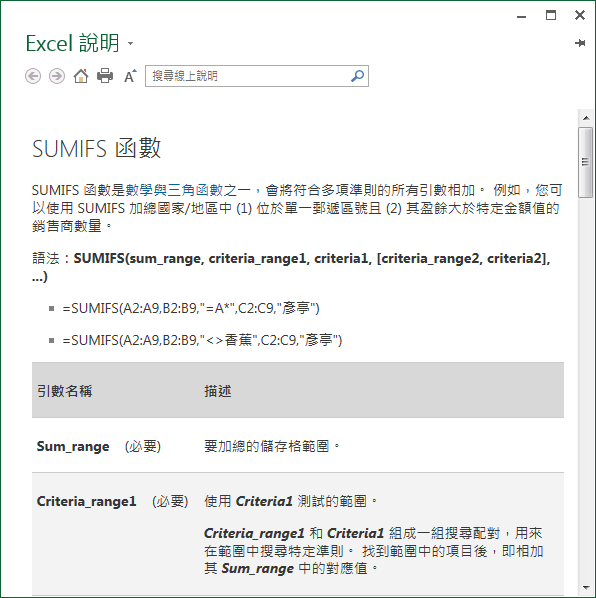The height and width of the screenshot is (598, 596).
Task: Close the Excel help window
Action: [580, 15]
